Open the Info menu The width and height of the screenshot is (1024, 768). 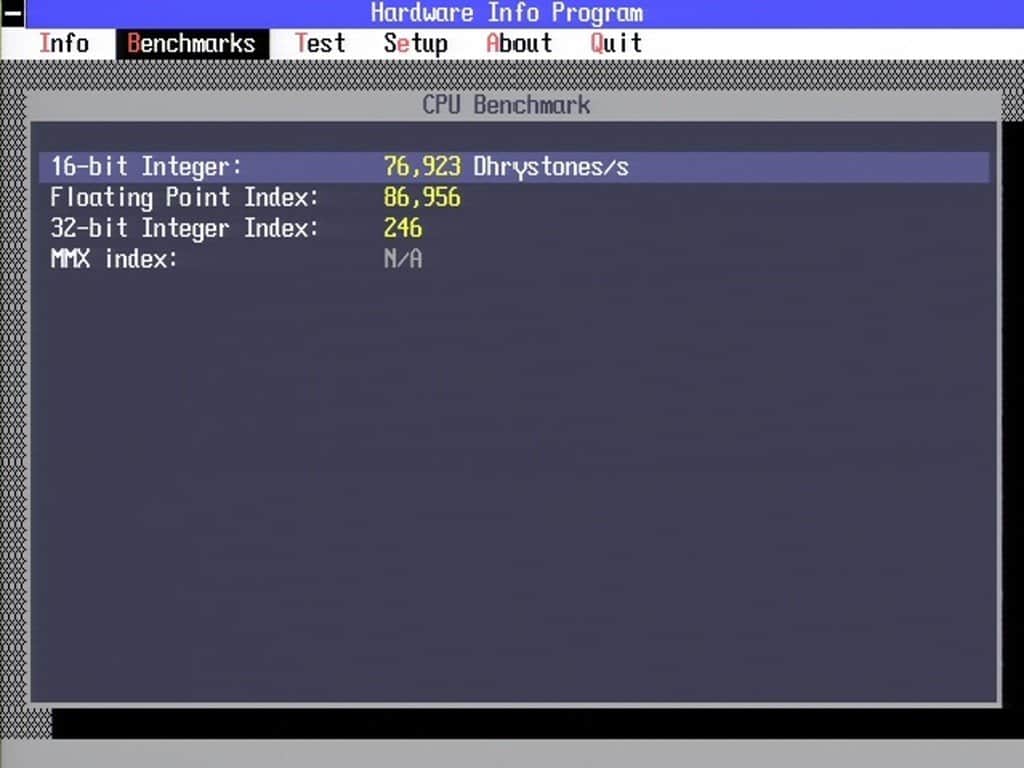coord(64,44)
